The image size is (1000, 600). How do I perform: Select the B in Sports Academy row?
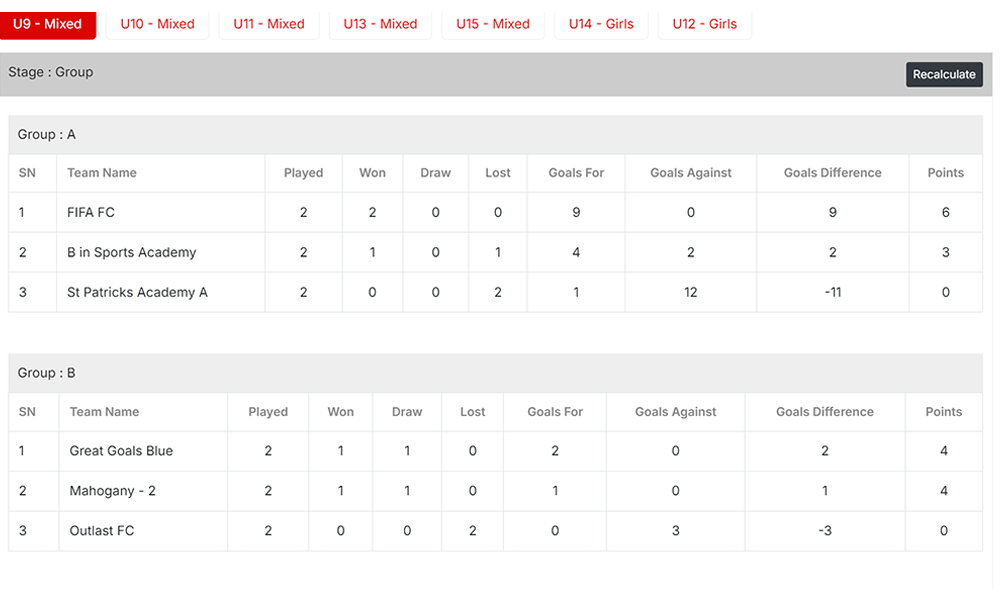click(131, 252)
